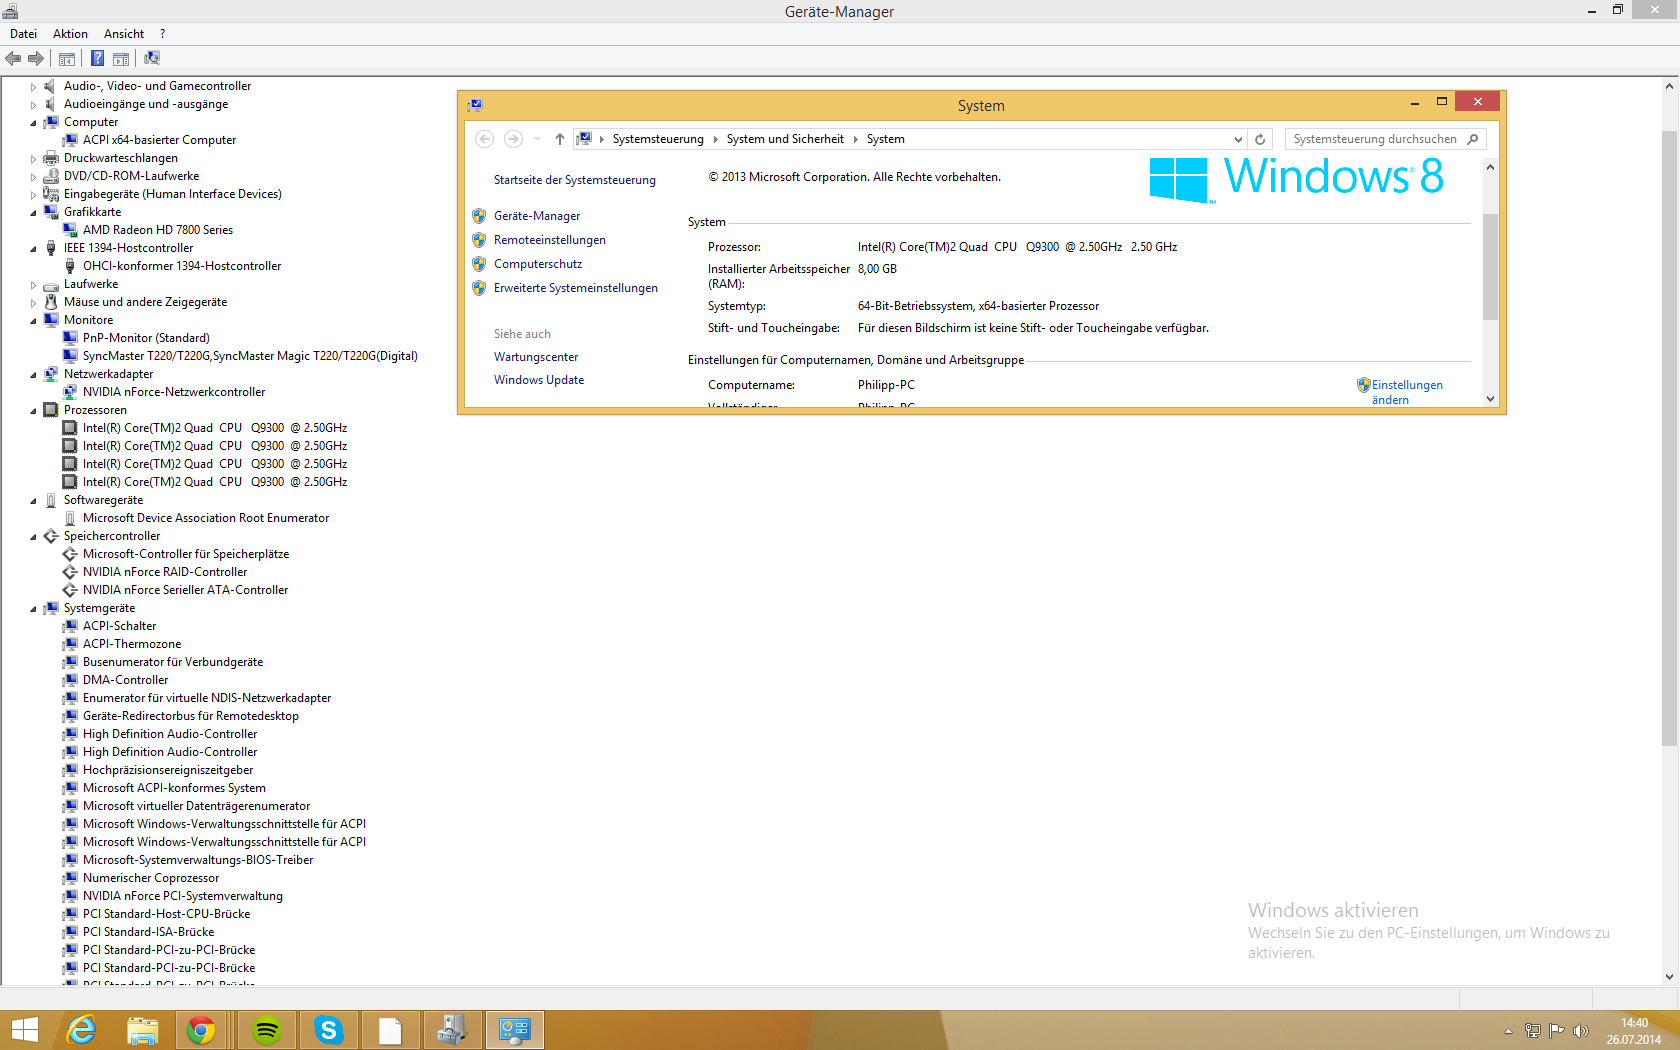This screenshot has height=1050, width=1680.
Task: Collapse the Monitore node
Action: [x=33, y=321]
